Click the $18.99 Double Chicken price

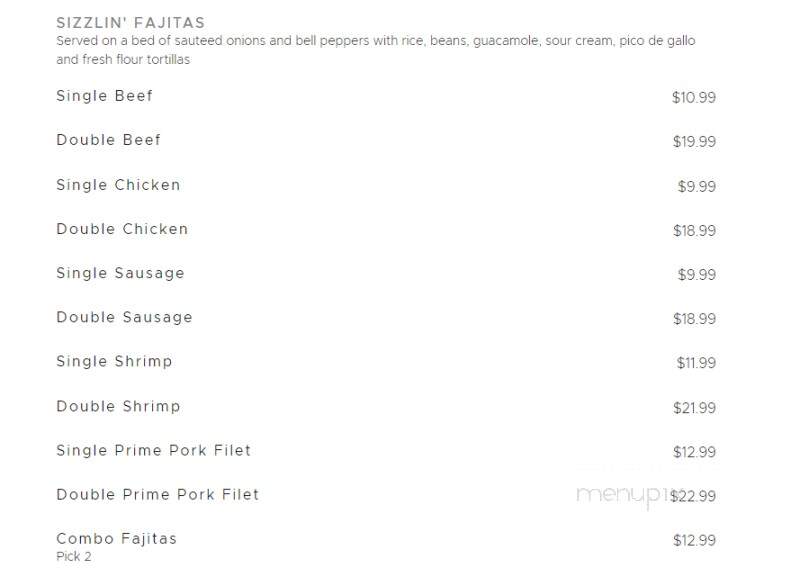pyautogui.click(x=694, y=230)
